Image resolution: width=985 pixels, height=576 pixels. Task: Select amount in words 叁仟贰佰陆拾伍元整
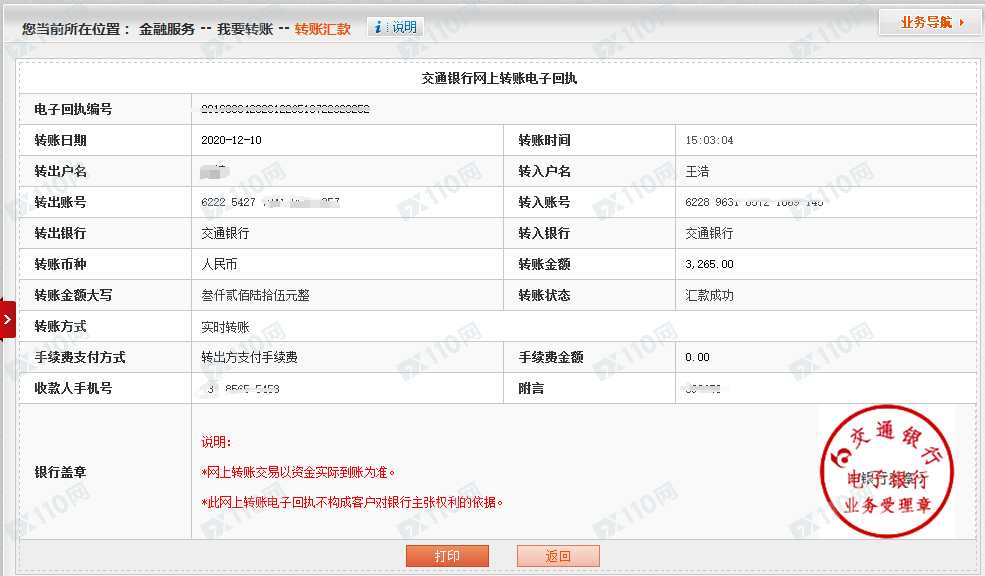click(x=255, y=295)
